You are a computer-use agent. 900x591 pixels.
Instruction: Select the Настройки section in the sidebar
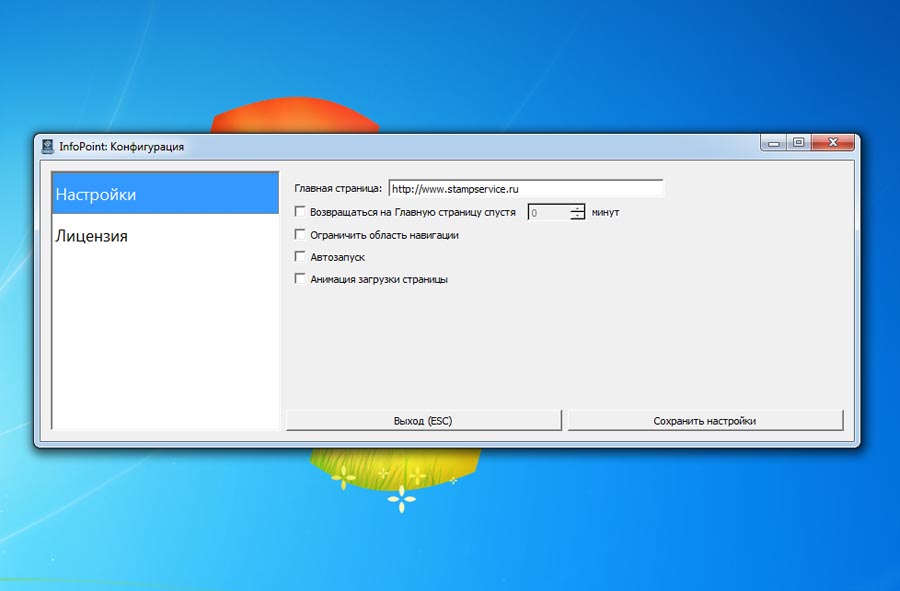click(x=165, y=194)
